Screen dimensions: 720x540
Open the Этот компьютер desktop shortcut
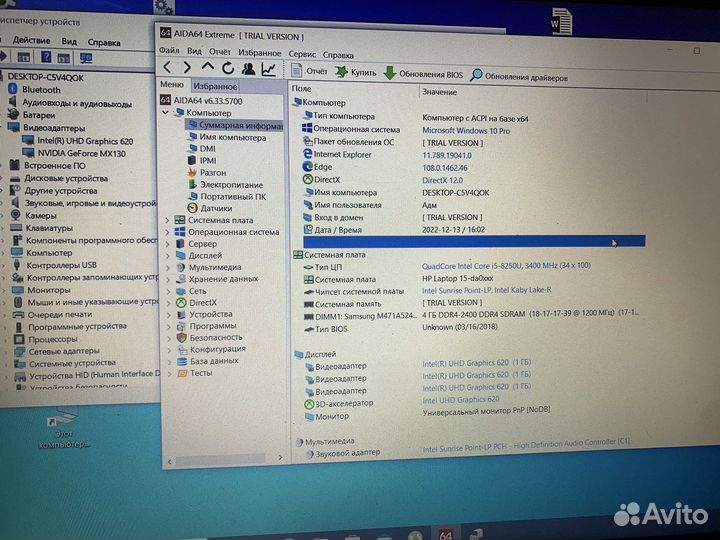point(63,428)
